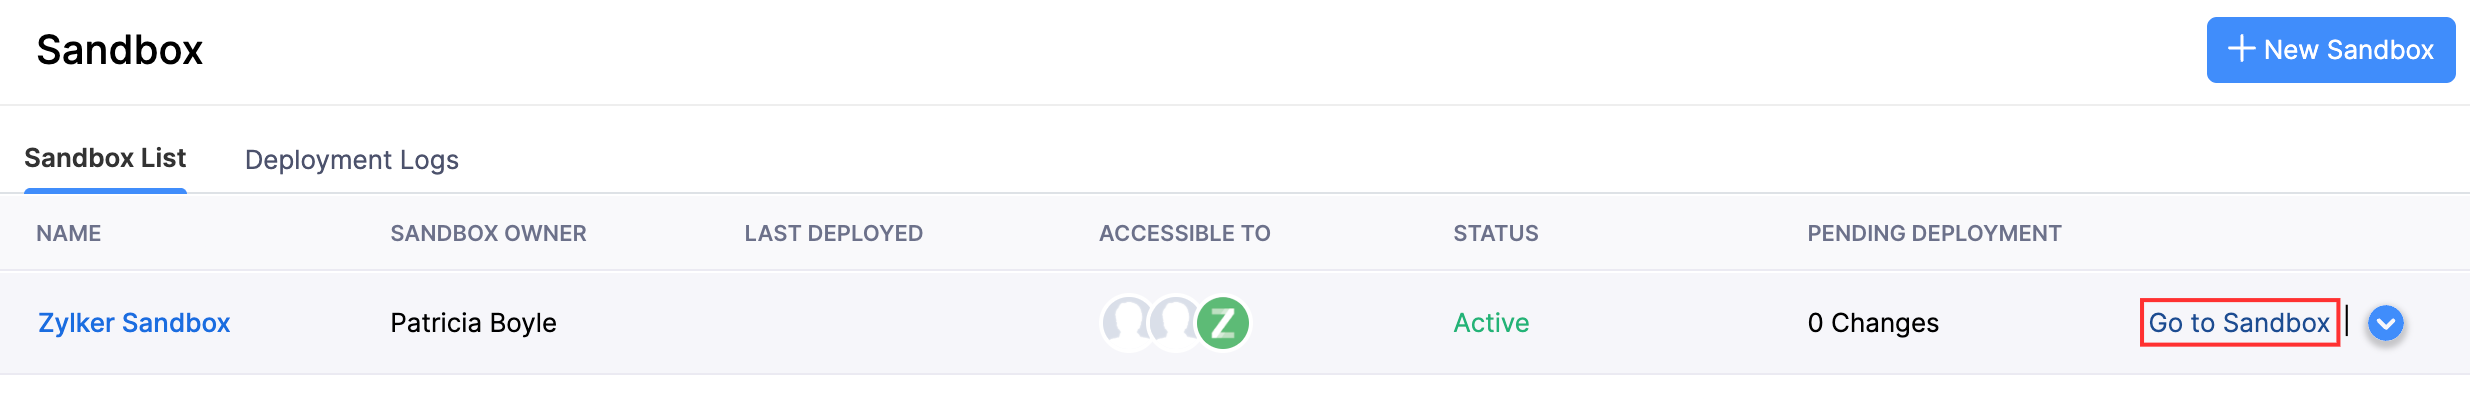The width and height of the screenshot is (2470, 420).
Task: Click the STATUS column header
Action: (1495, 233)
